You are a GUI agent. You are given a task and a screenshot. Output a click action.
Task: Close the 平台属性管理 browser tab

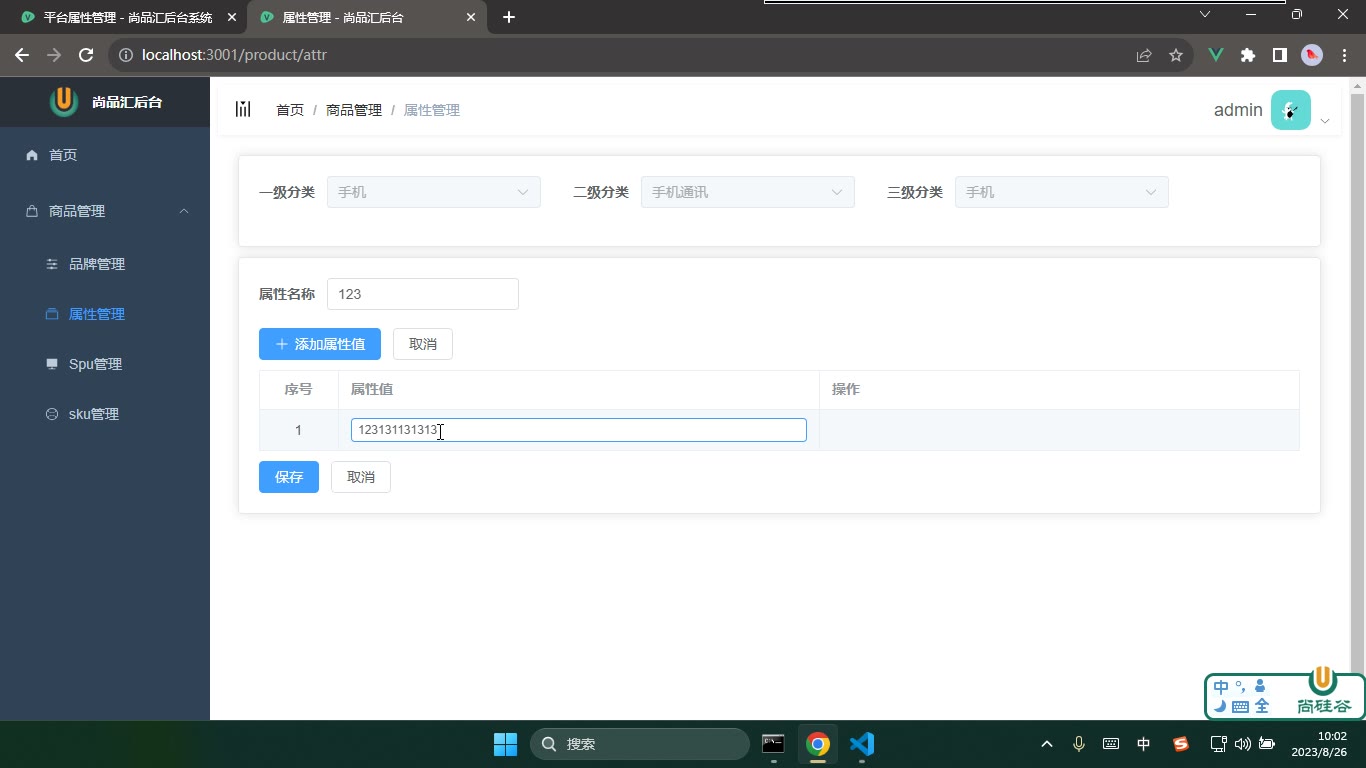pyautogui.click(x=232, y=17)
